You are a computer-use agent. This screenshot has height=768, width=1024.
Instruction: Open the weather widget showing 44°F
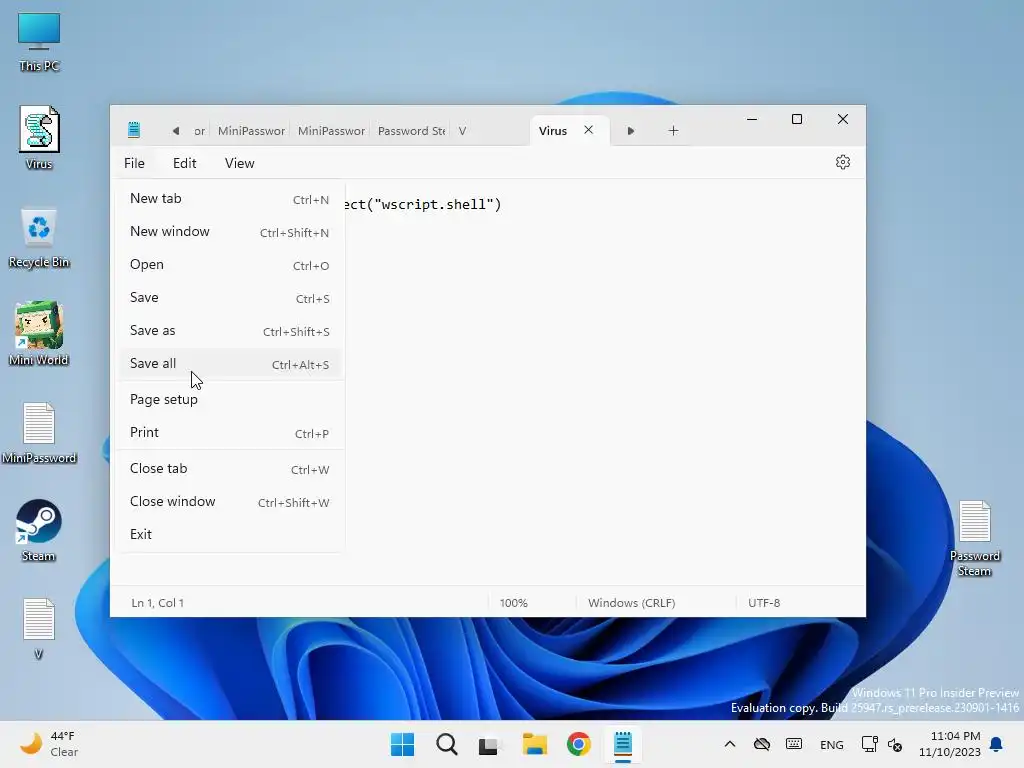pos(49,744)
